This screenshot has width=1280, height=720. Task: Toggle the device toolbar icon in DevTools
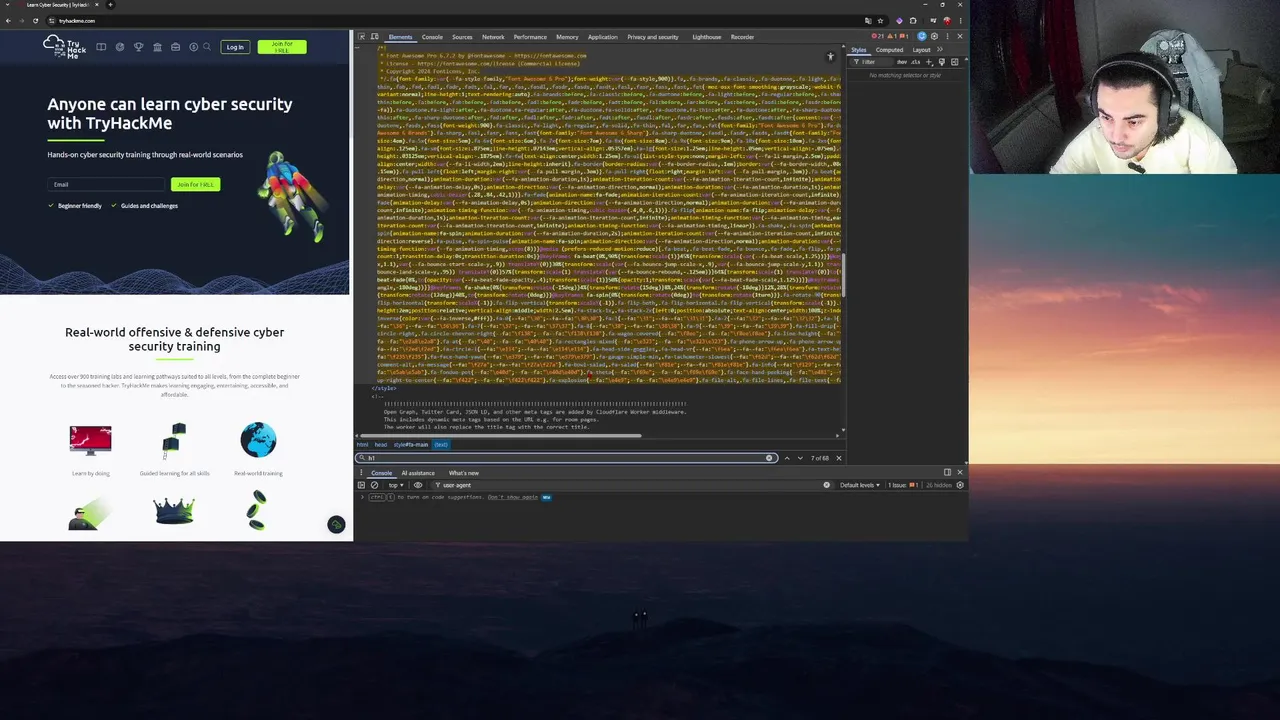[374, 37]
